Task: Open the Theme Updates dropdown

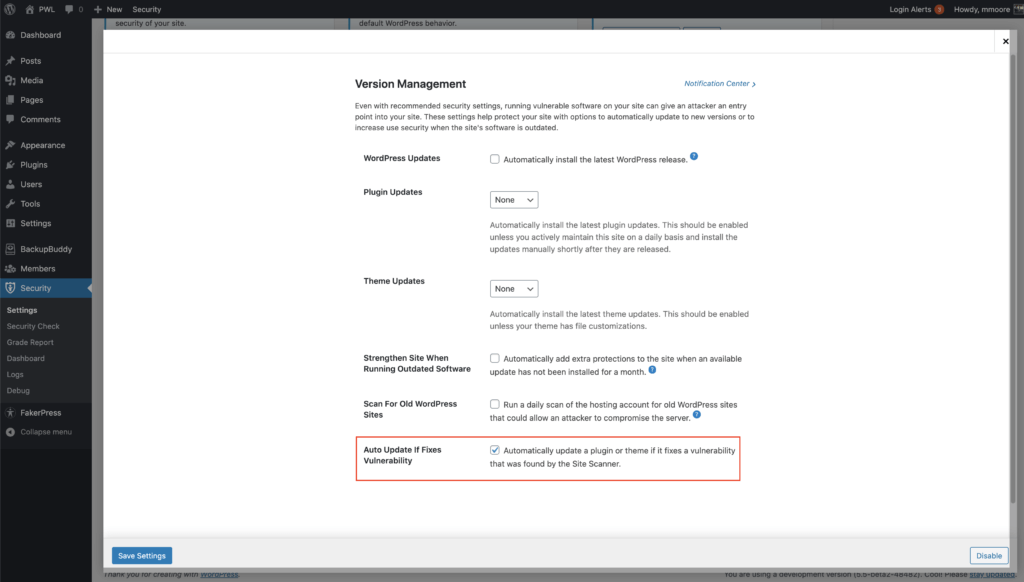Action: pos(514,289)
